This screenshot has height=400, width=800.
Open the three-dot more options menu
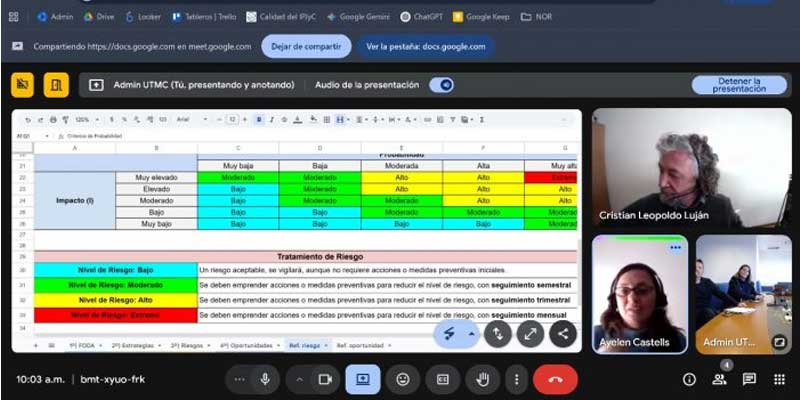tap(516, 380)
